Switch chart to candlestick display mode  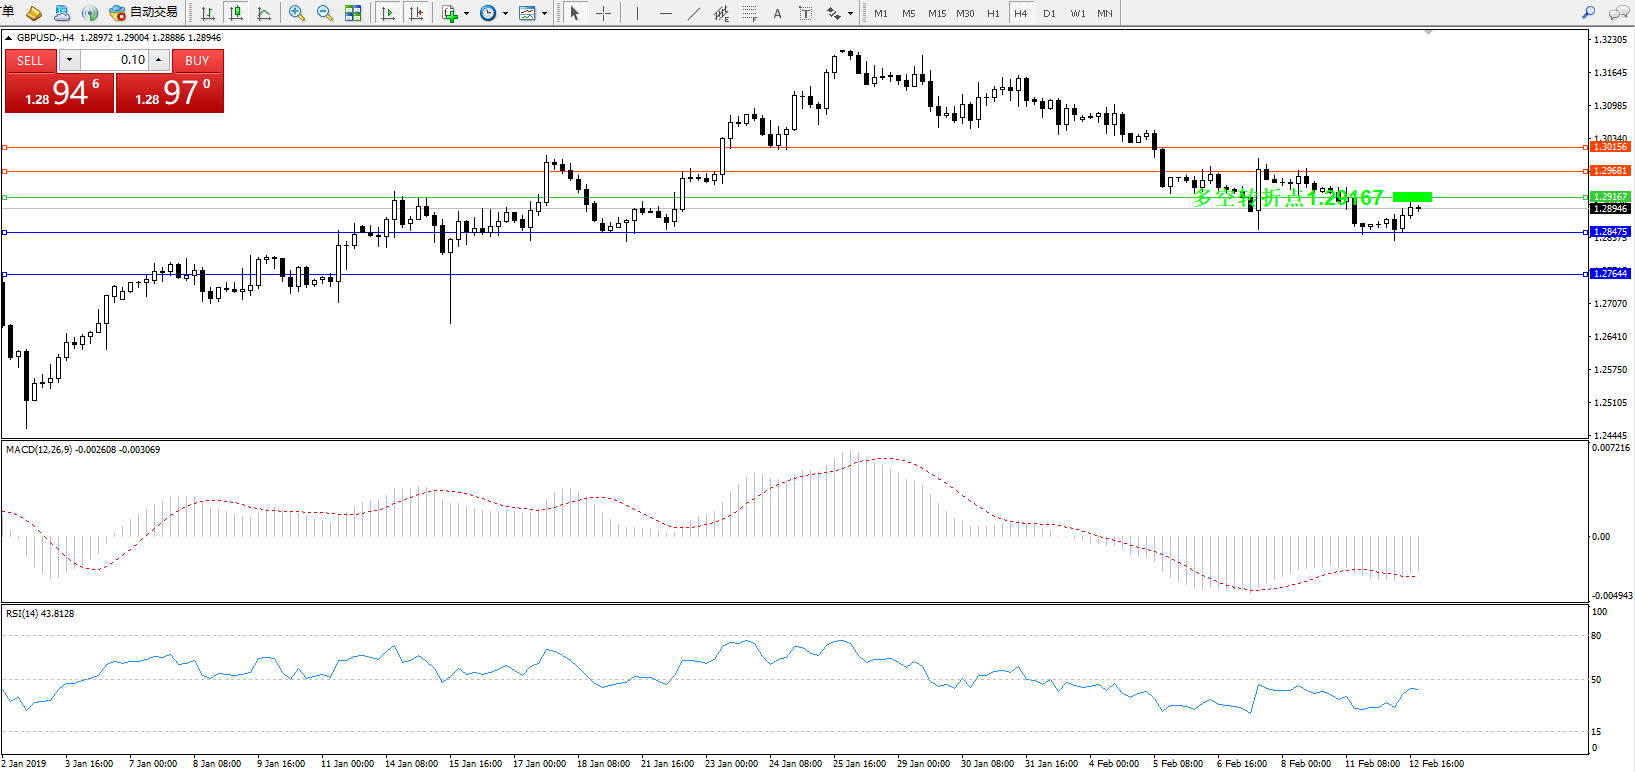pyautogui.click(x=236, y=13)
